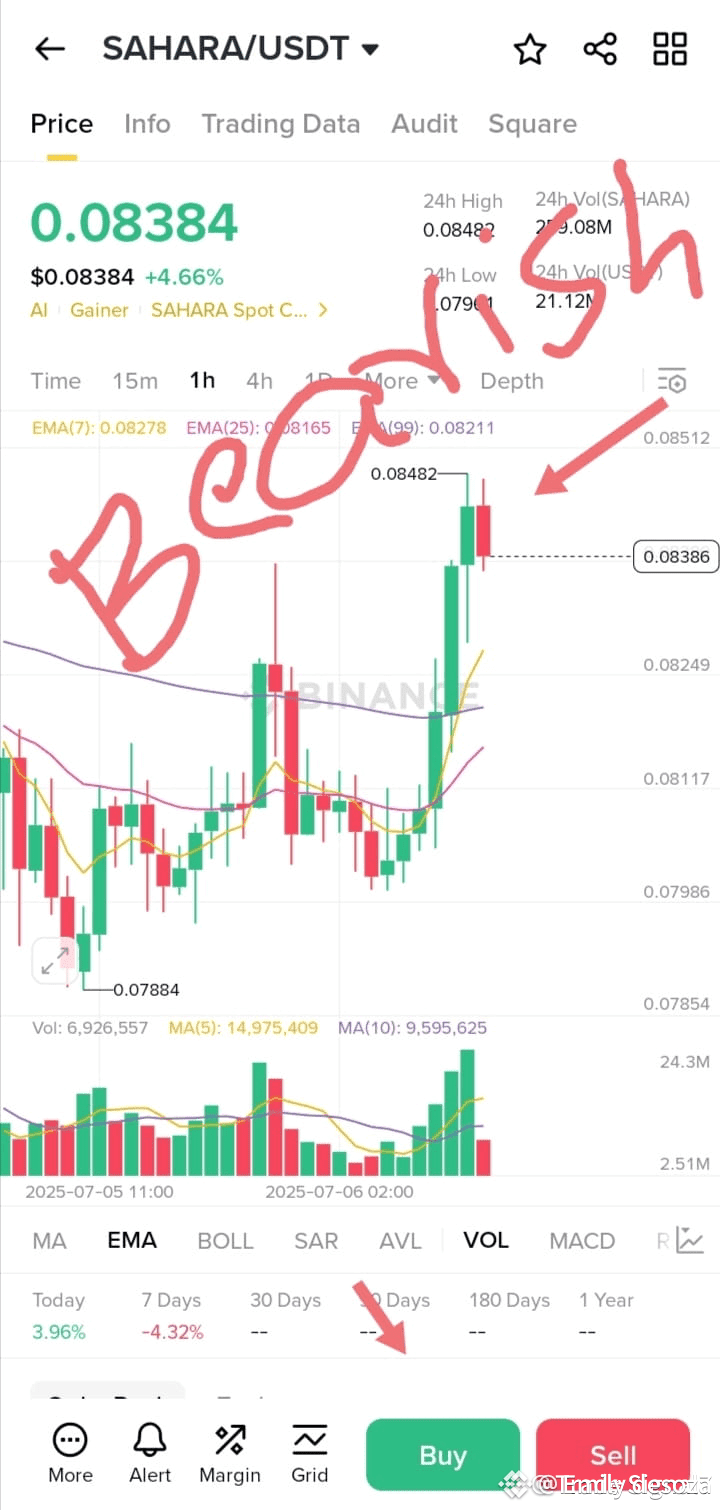Open chart settings icon beside Depth
The image size is (720, 1510).
[x=672, y=381]
